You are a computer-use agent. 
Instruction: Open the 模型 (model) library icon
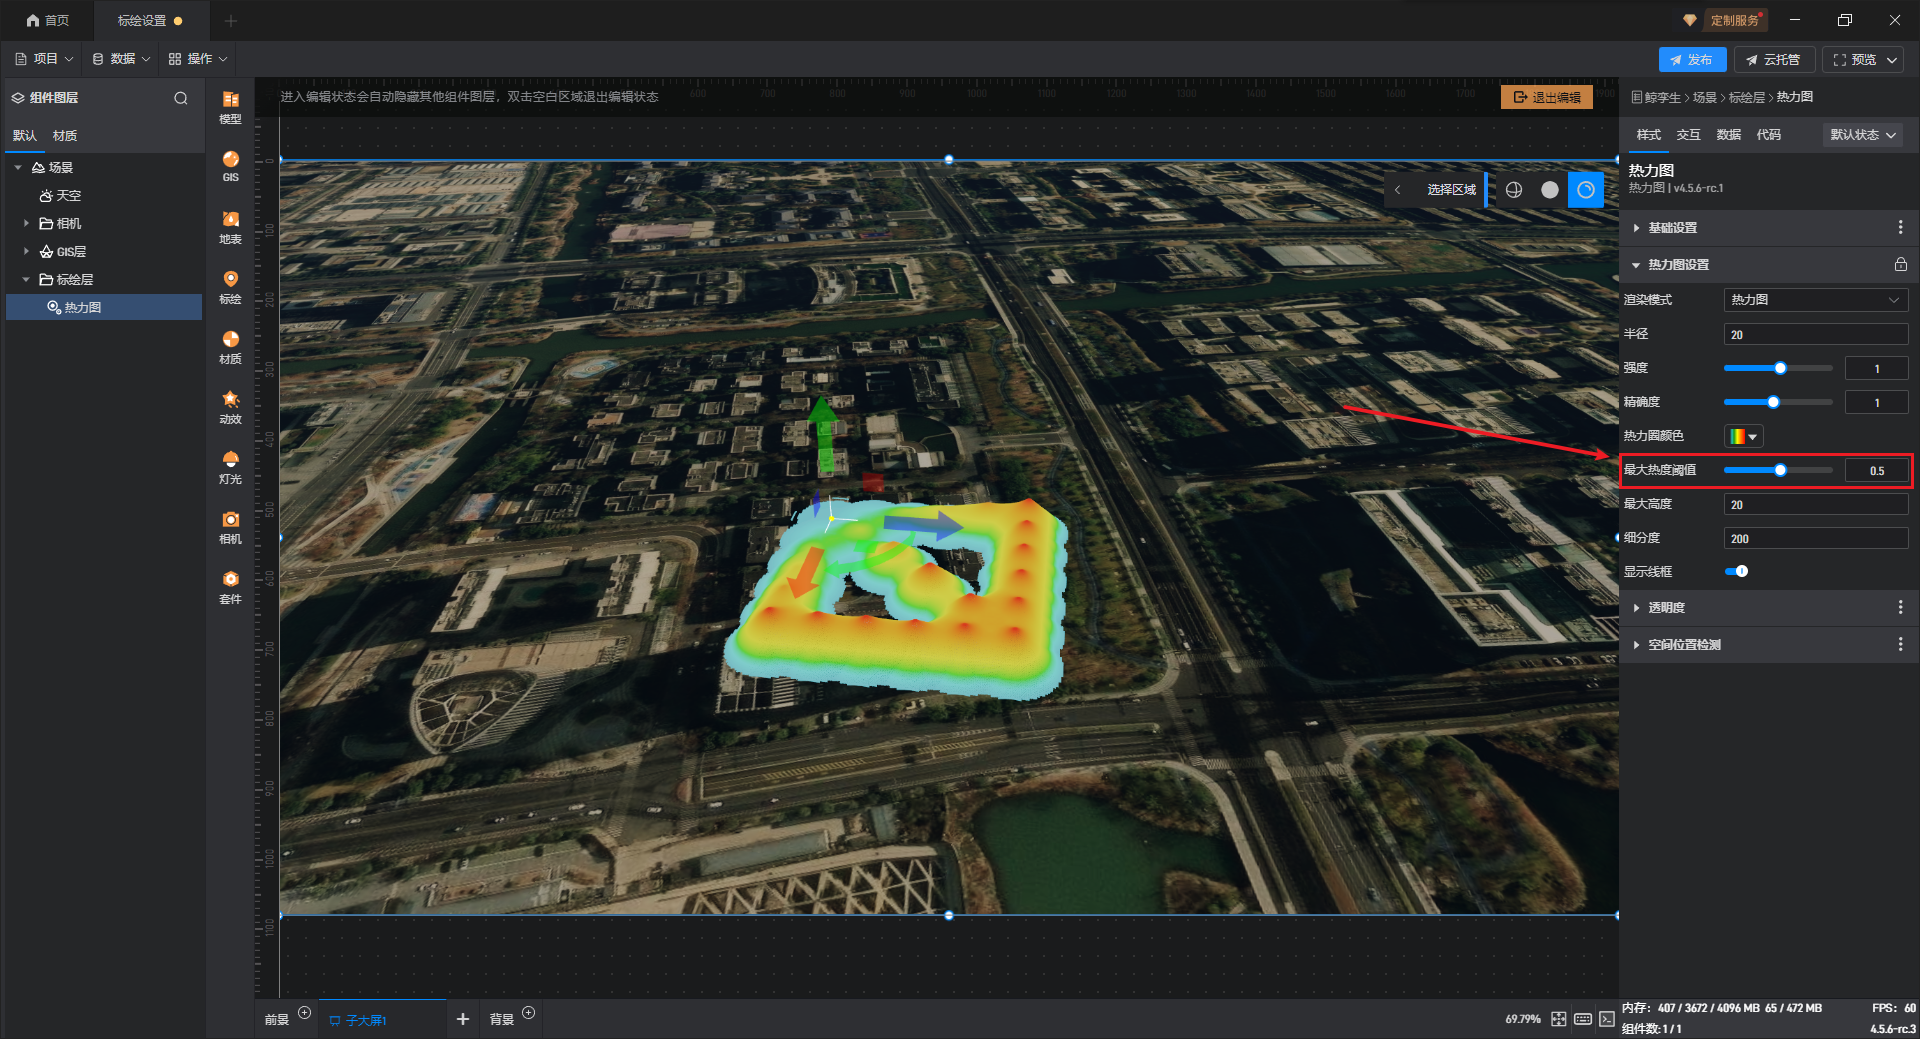[230, 107]
